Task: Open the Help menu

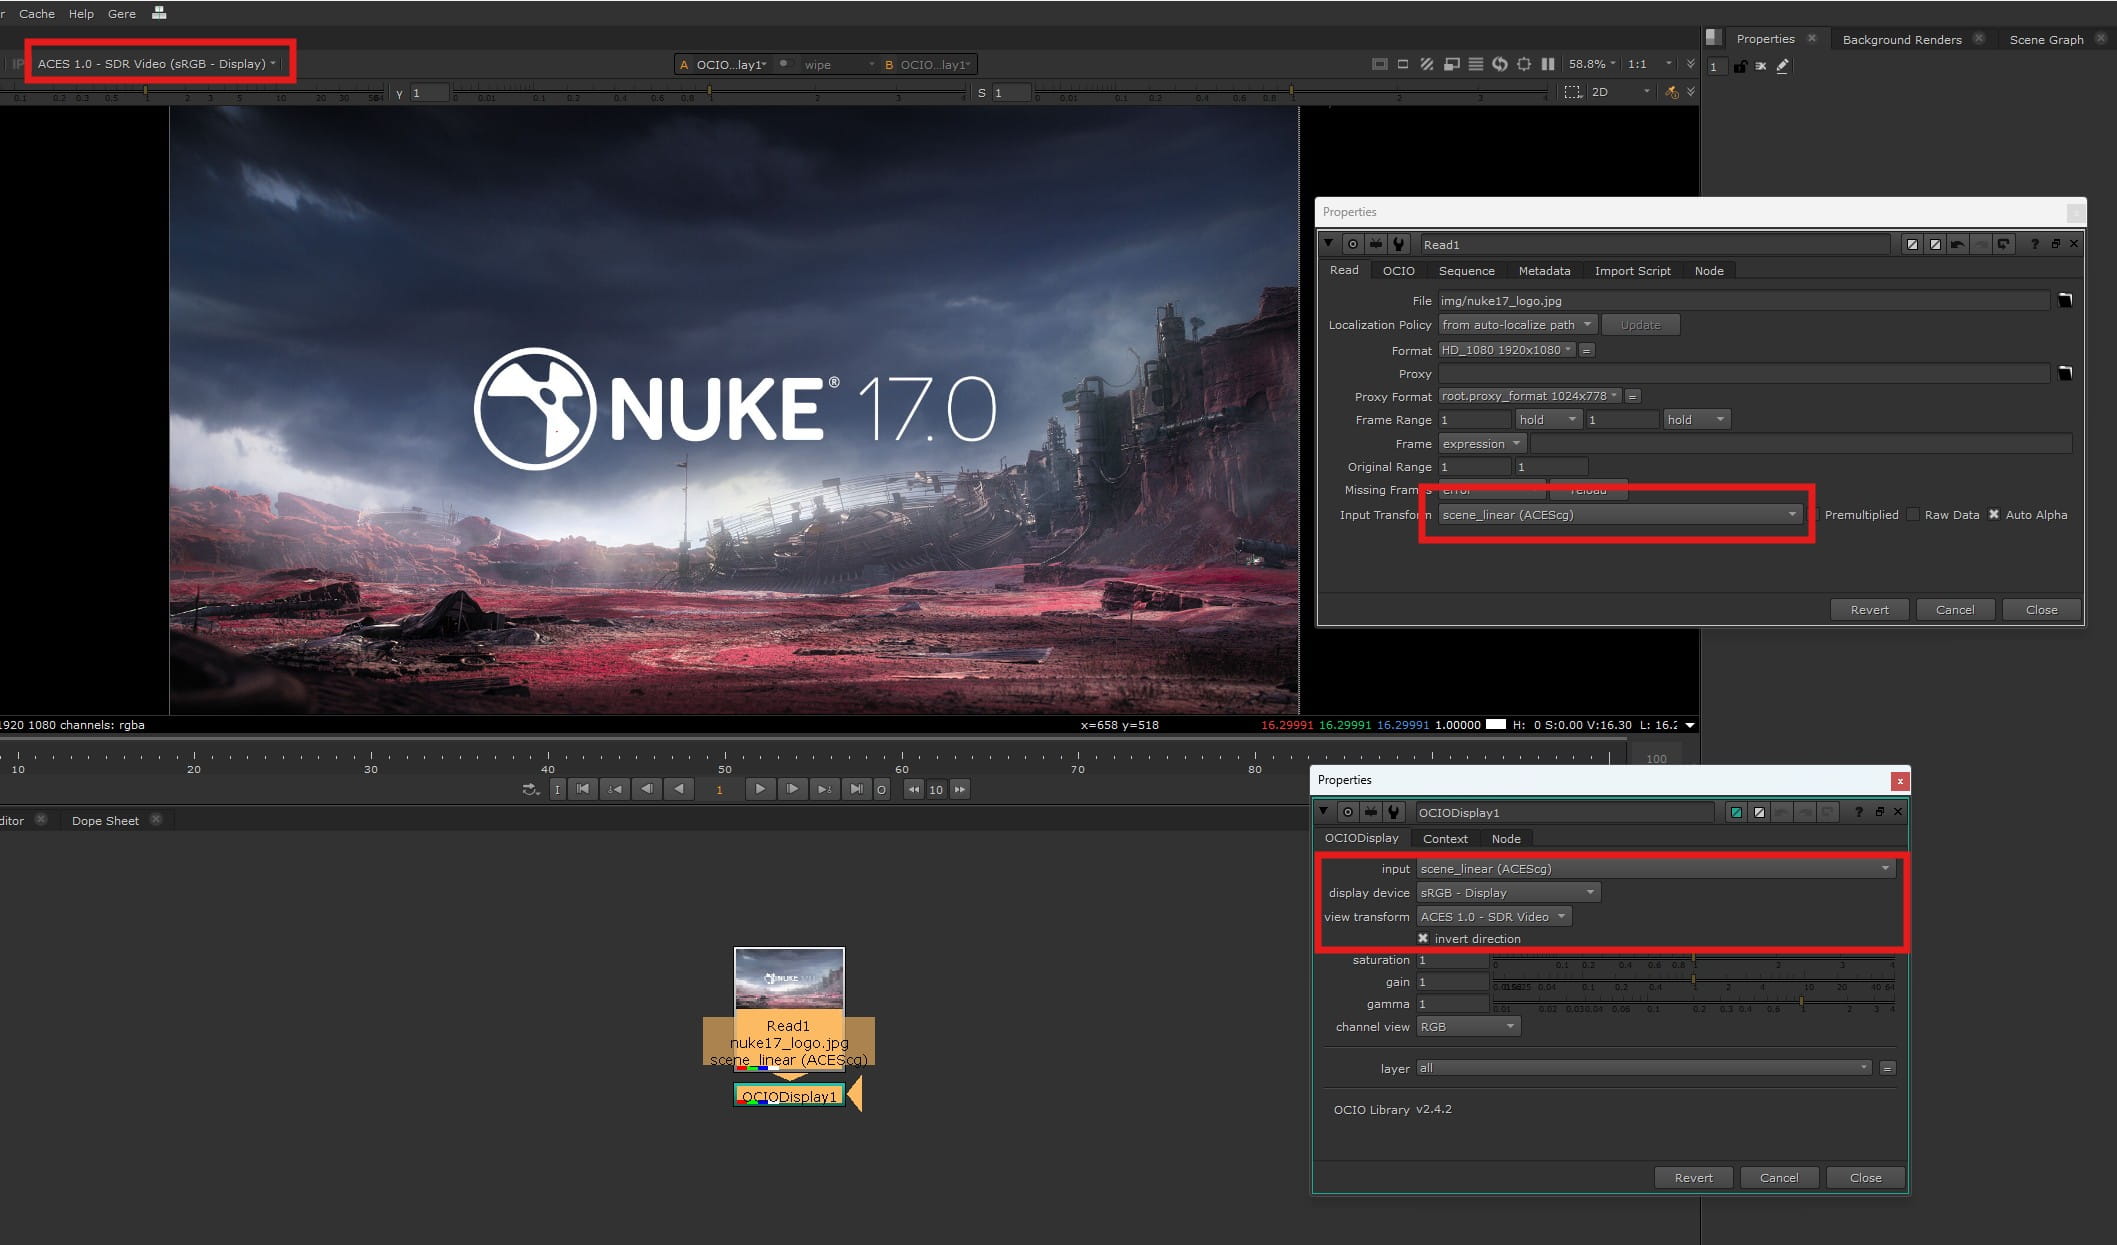Action: coord(81,14)
